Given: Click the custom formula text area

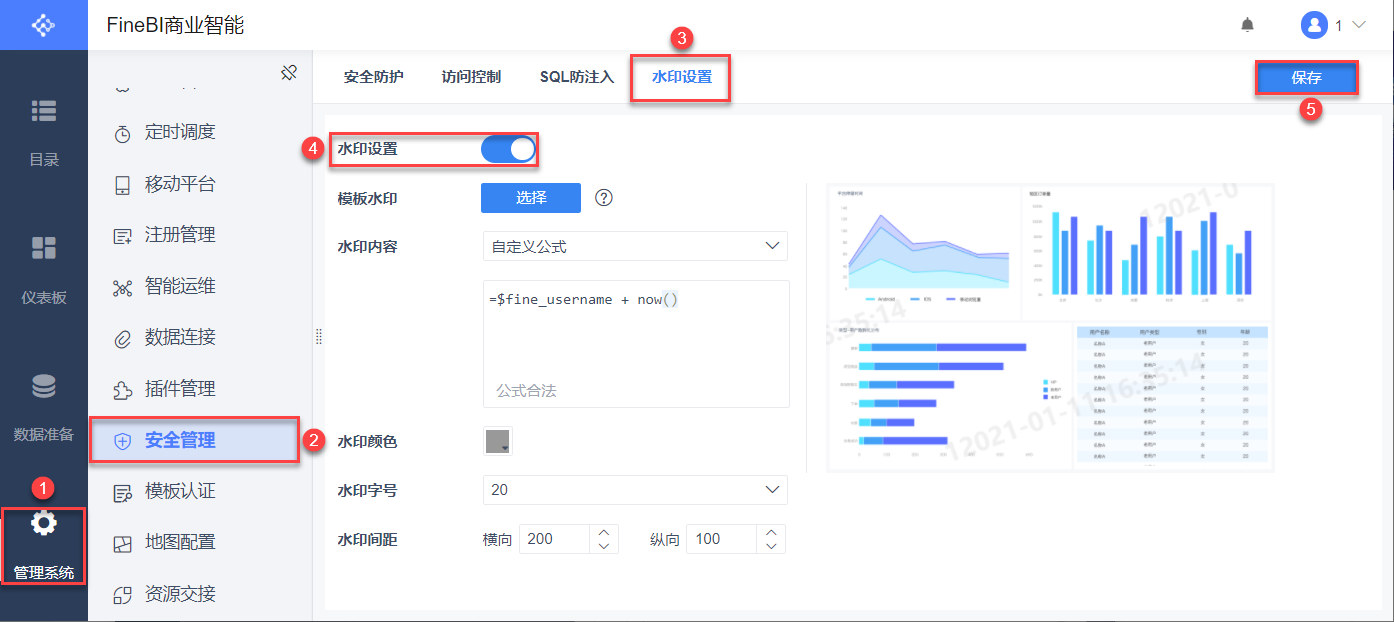Looking at the screenshot, I should click(x=636, y=344).
